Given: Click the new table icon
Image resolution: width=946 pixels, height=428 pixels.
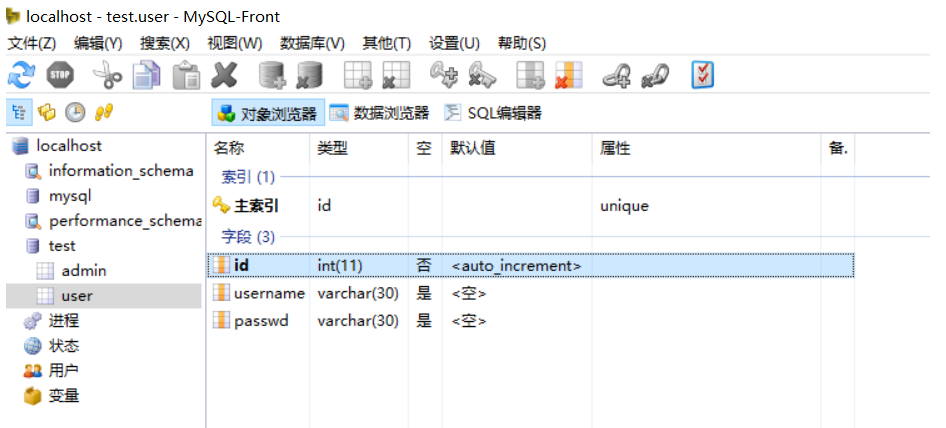Looking at the screenshot, I should coord(357,74).
